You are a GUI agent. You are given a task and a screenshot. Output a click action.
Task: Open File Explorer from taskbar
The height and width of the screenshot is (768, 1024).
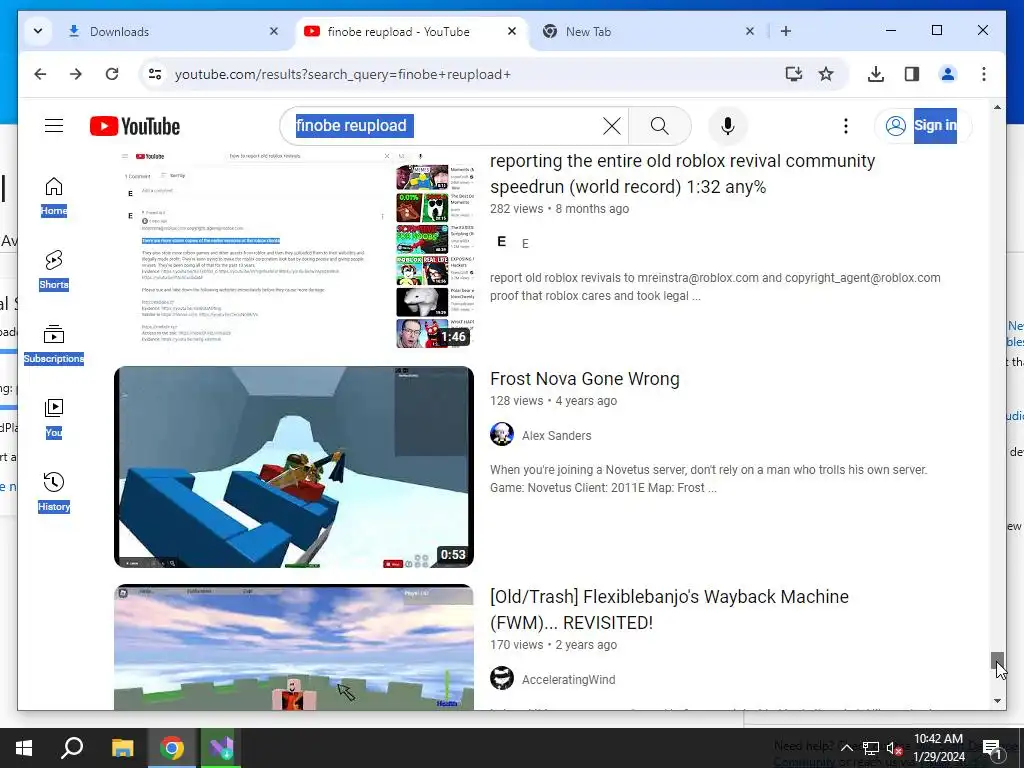tap(122, 748)
